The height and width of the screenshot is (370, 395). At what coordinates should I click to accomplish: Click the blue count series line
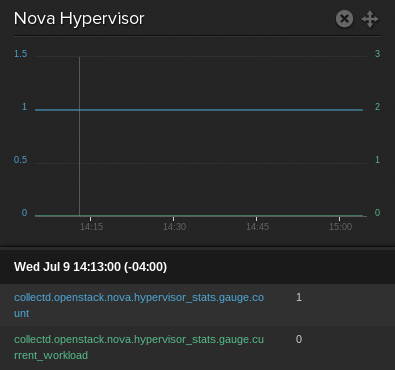tap(199, 110)
